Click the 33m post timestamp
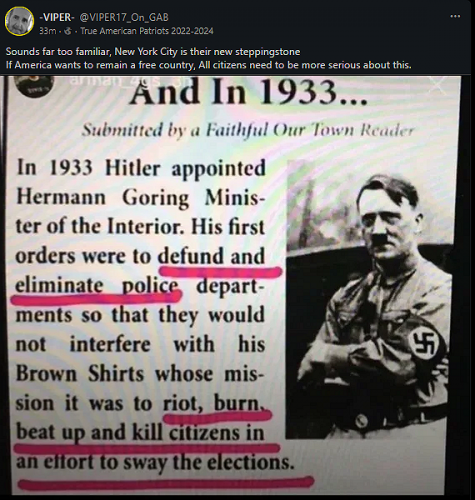Image resolution: width=475 pixels, height=500 pixels. click(48, 31)
